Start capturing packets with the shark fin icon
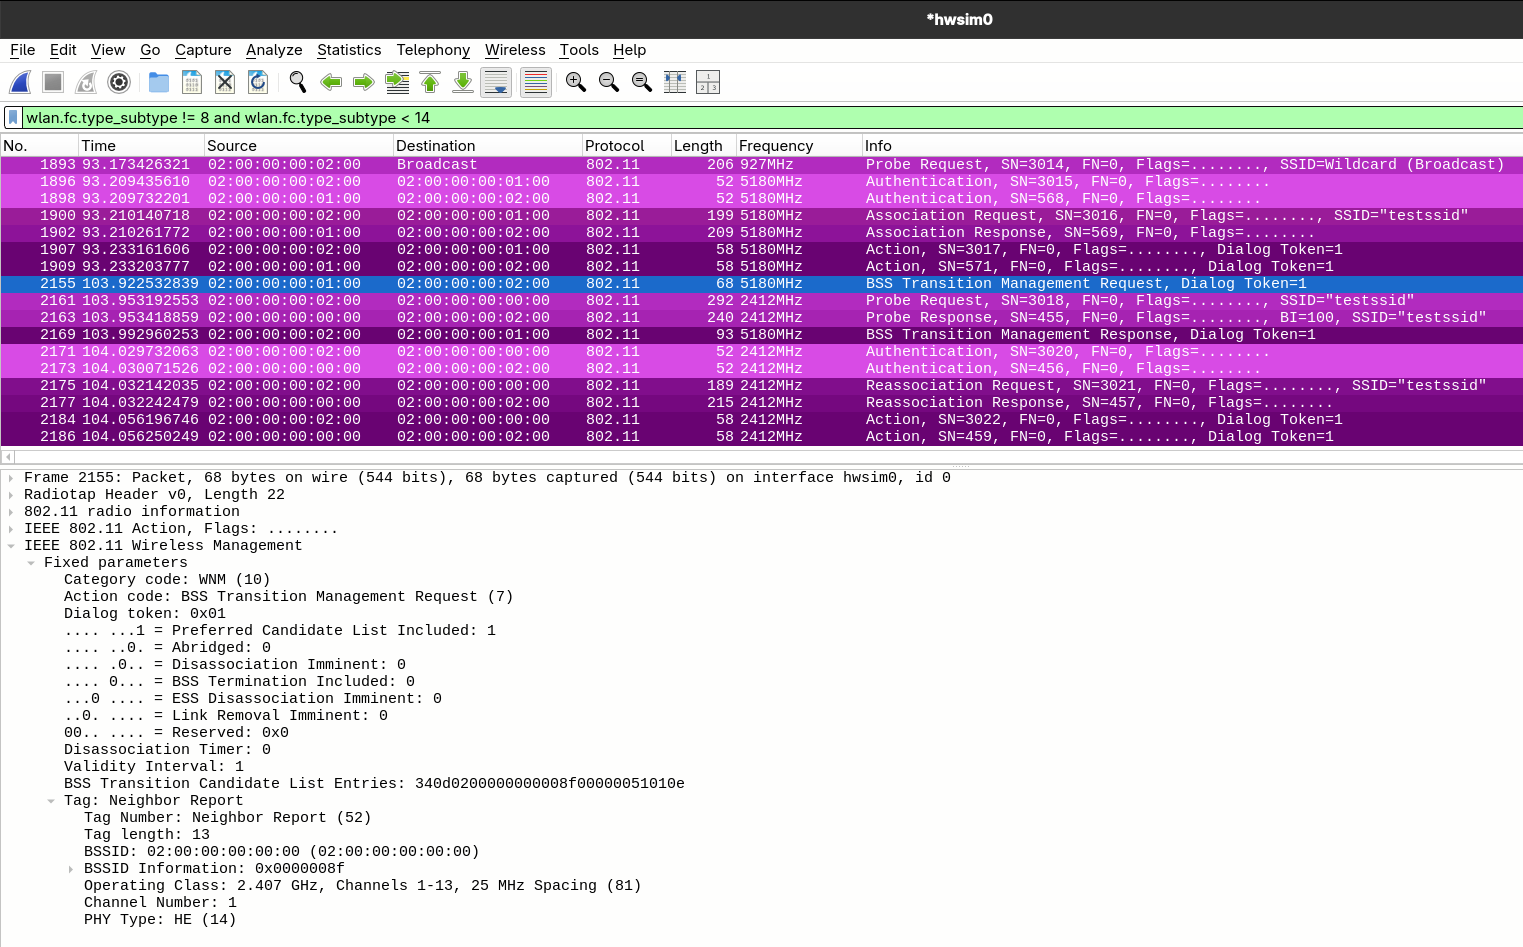This screenshot has height=947, width=1523. pos(21,82)
